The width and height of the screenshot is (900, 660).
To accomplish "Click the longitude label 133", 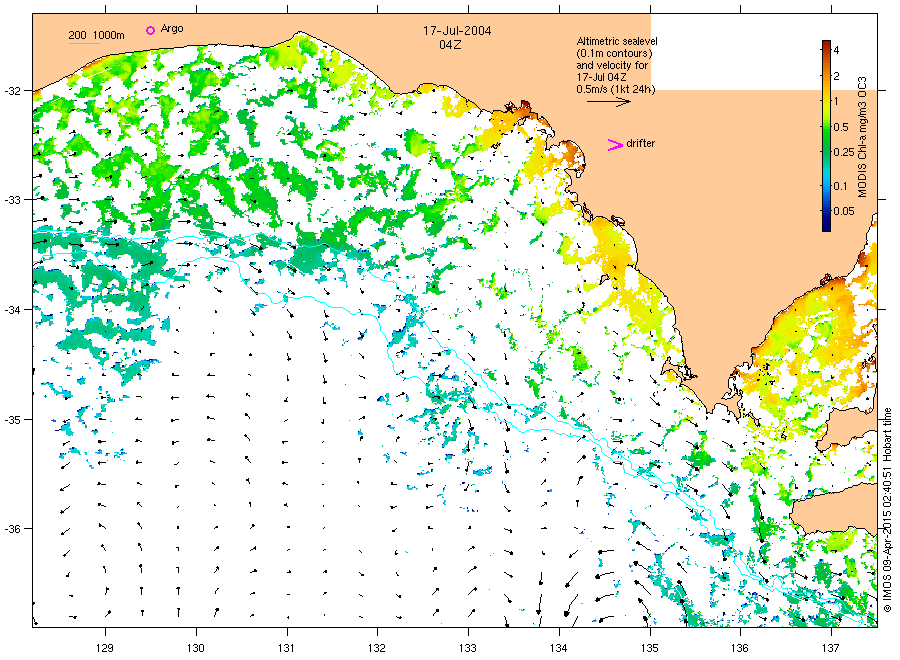I will click(468, 649).
